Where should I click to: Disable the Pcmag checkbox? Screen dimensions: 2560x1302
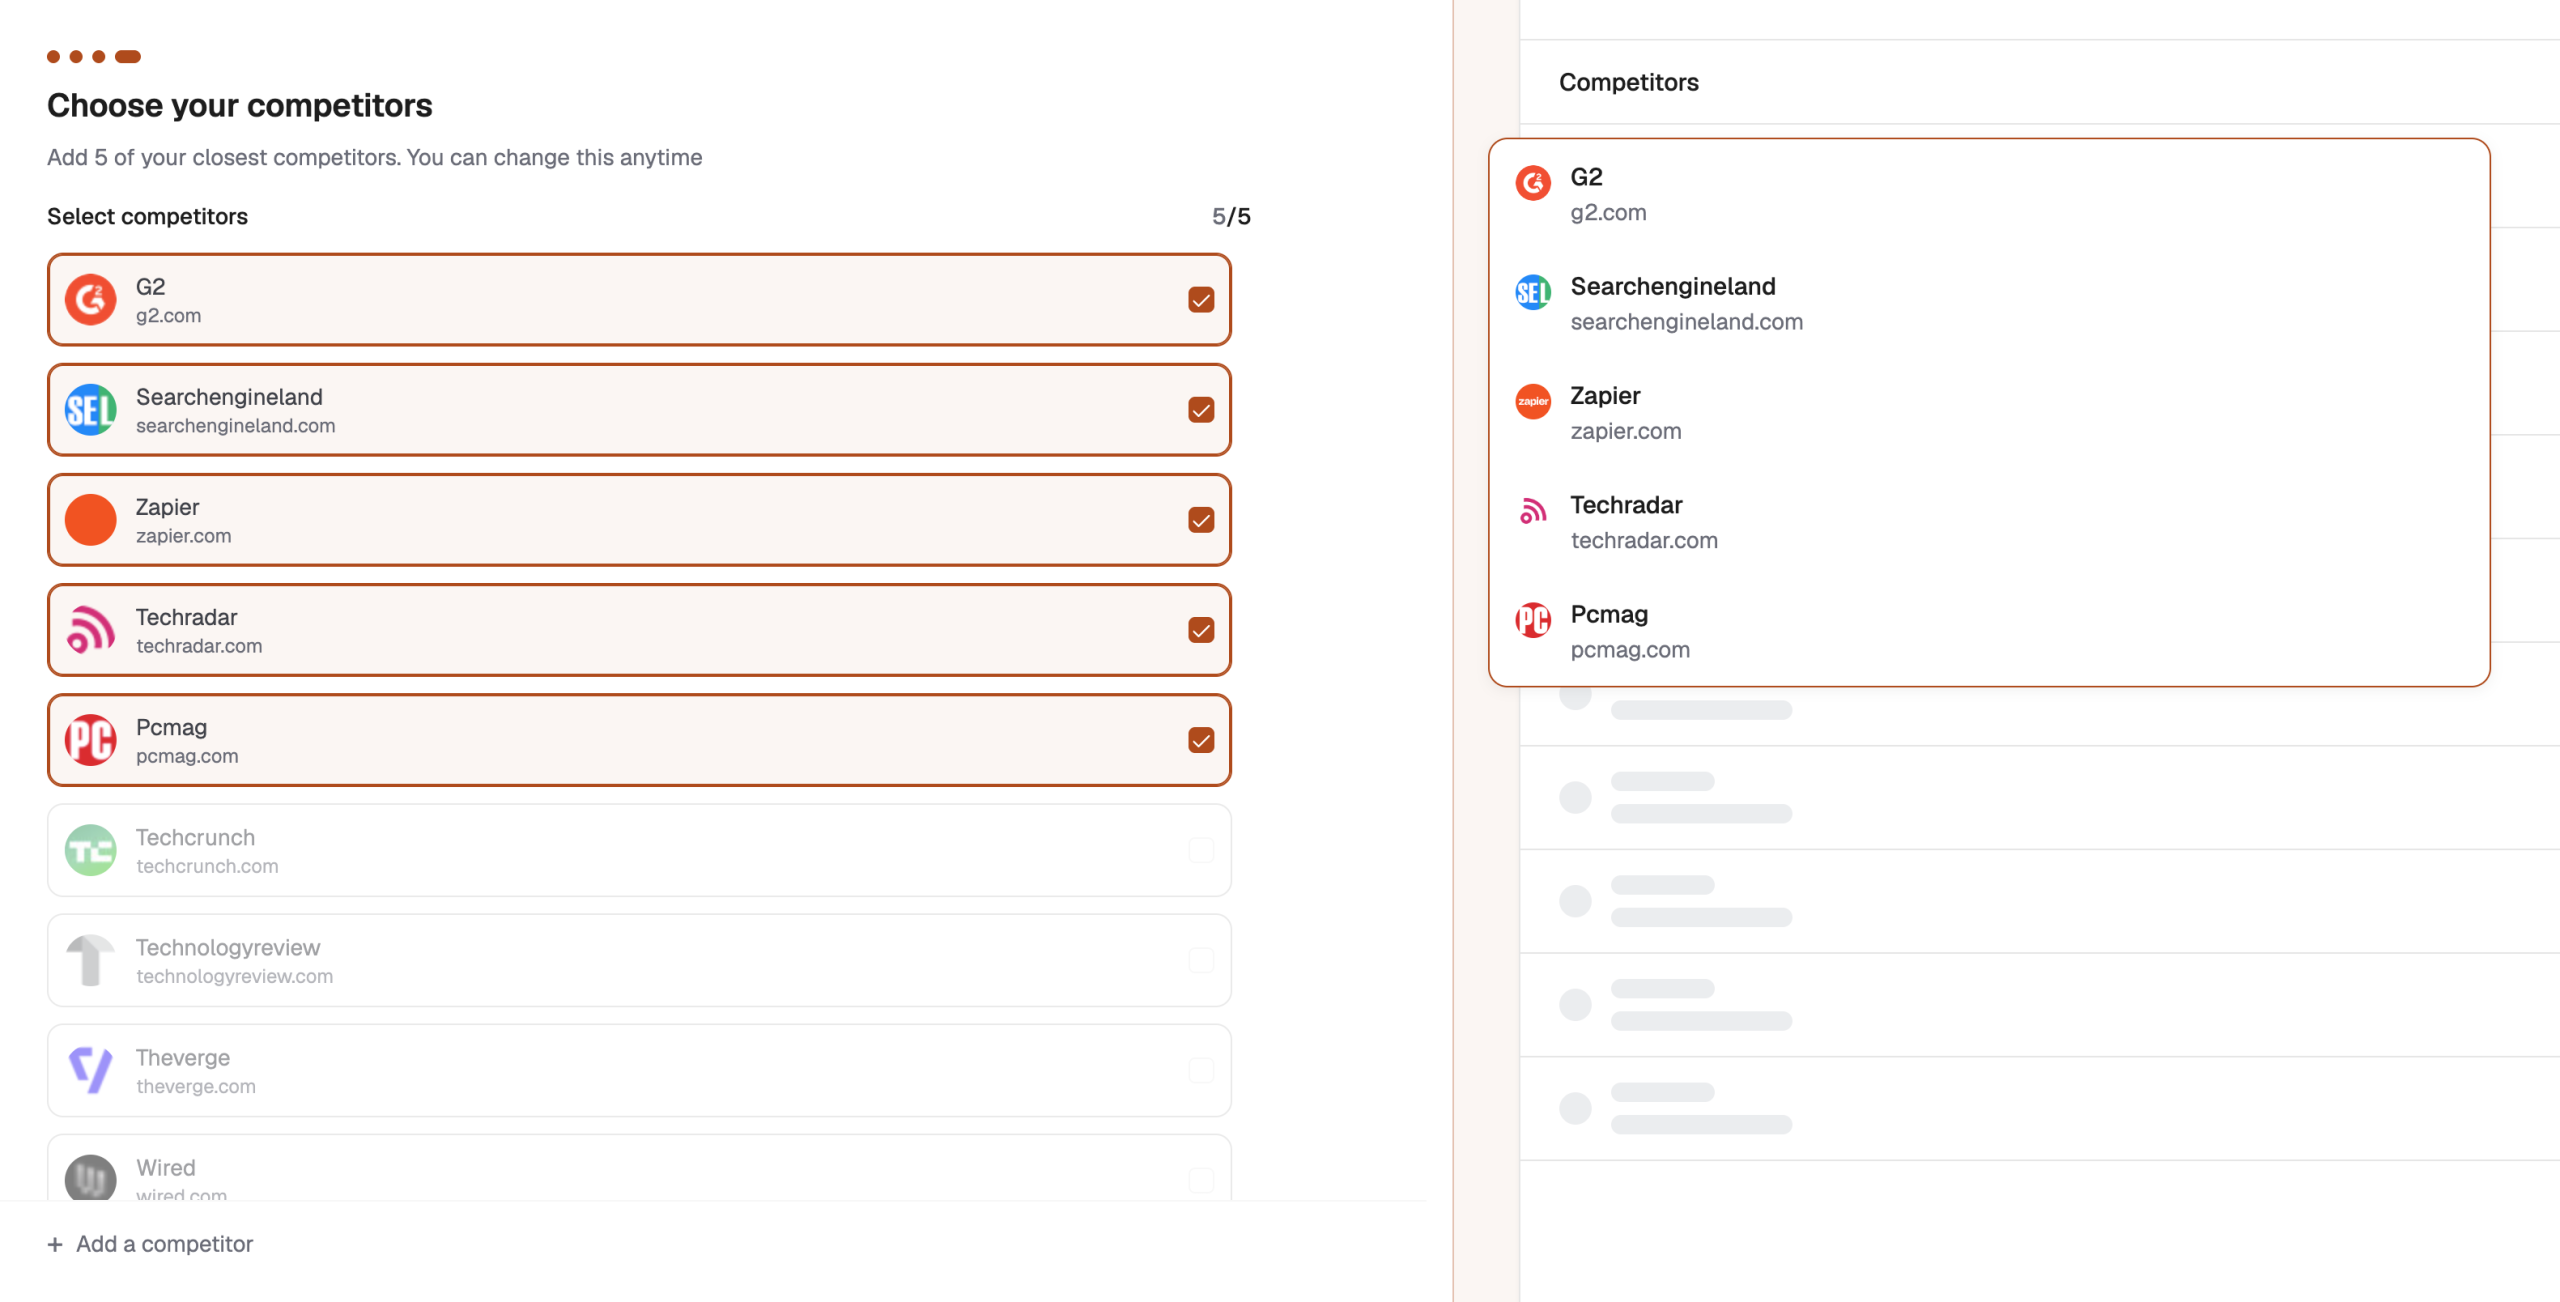(1201, 740)
